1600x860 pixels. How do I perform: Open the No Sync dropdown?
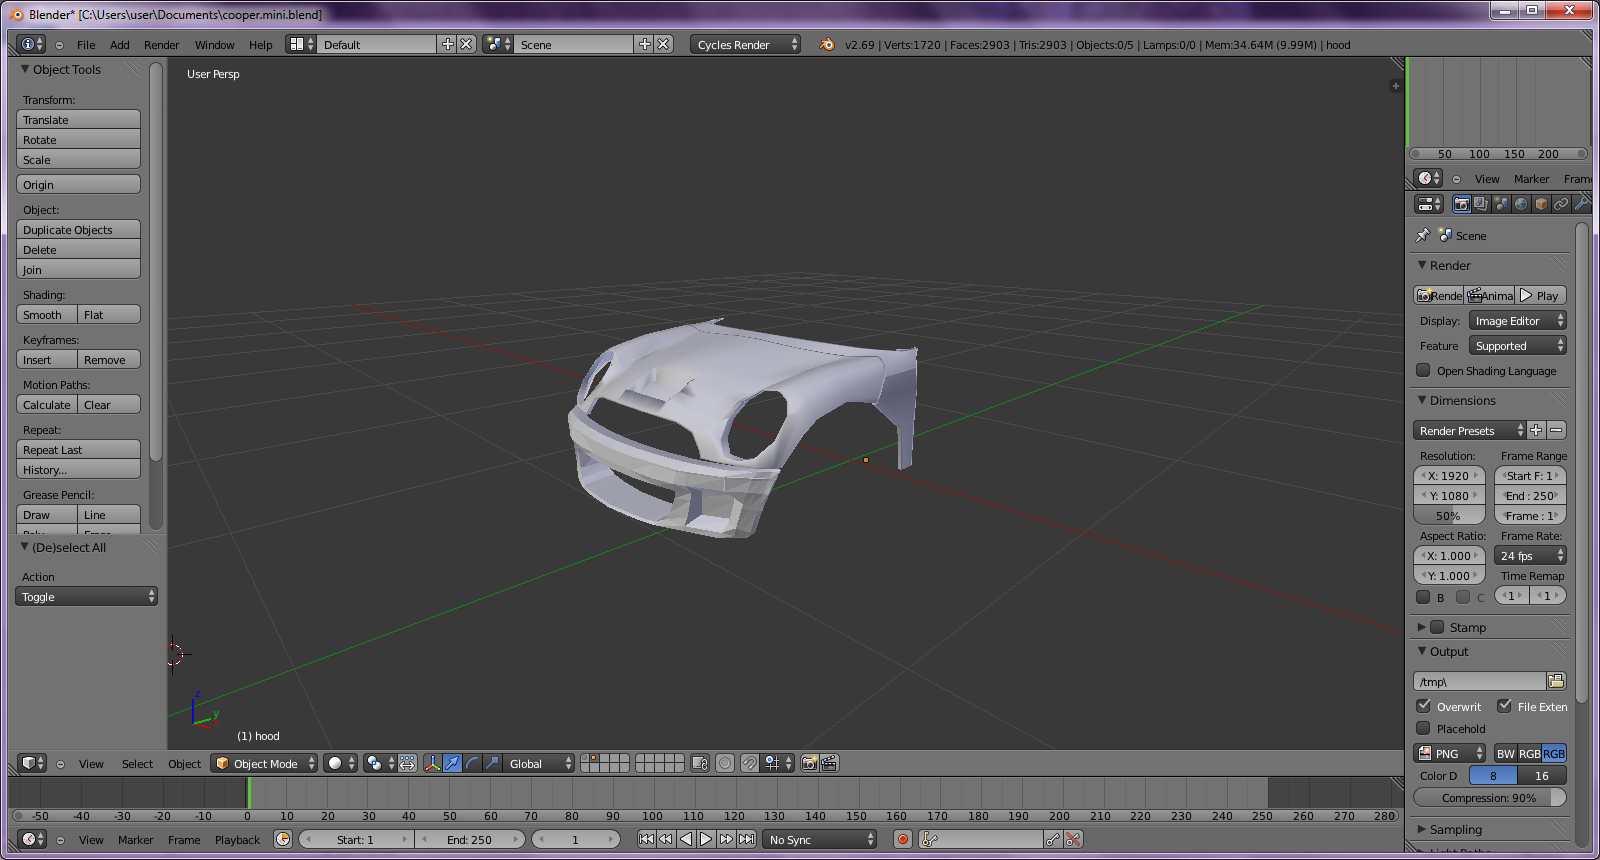coord(819,839)
